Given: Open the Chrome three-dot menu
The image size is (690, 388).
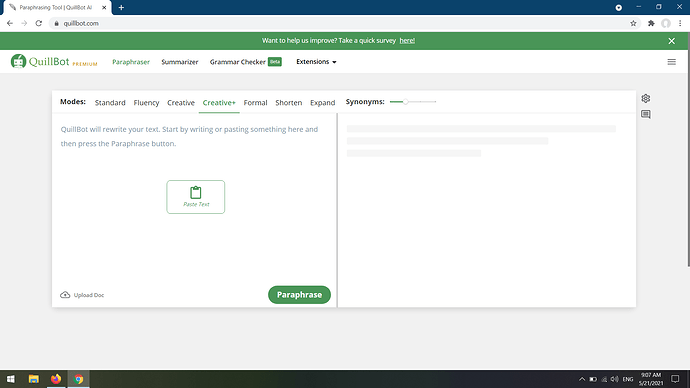Looking at the screenshot, I should pyautogui.click(x=680, y=23).
